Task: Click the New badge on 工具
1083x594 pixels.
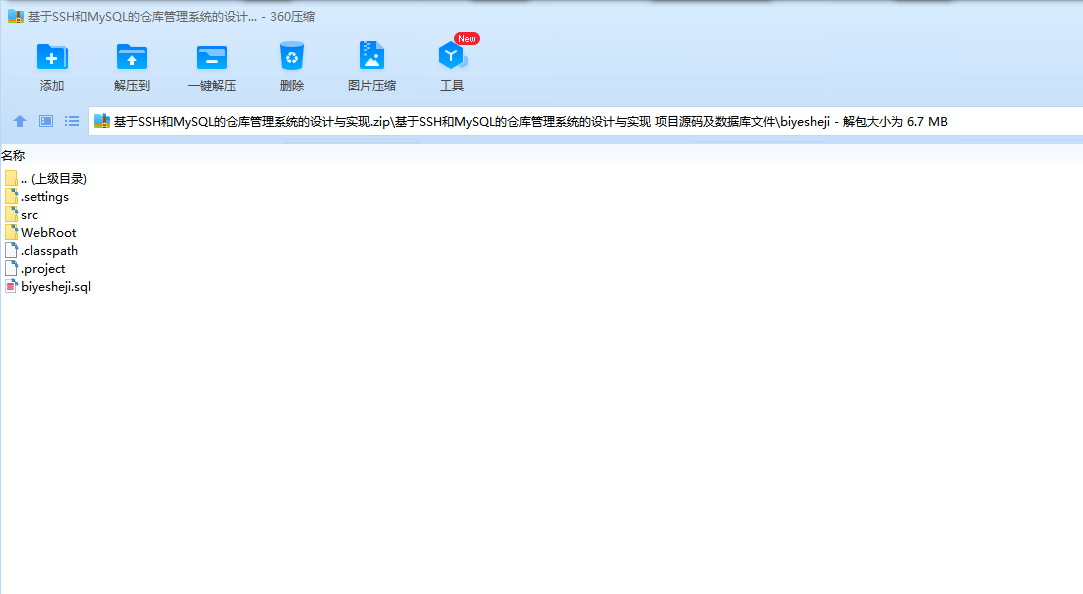Action: point(467,39)
